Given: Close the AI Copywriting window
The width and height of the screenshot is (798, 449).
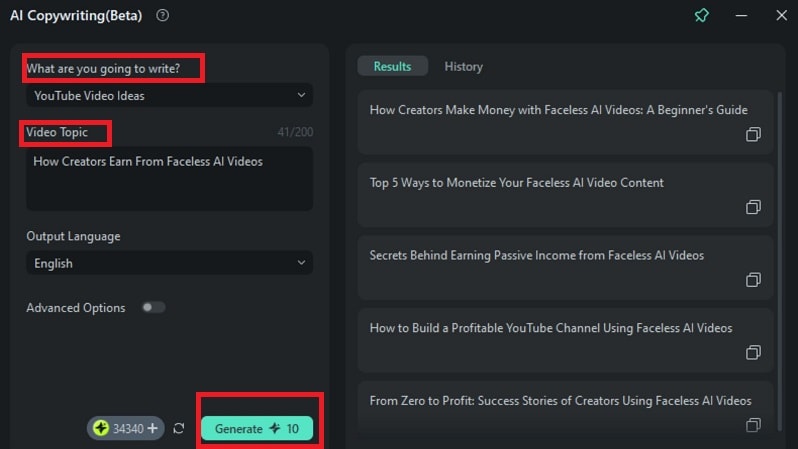Looking at the screenshot, I should tap(781, 16).
